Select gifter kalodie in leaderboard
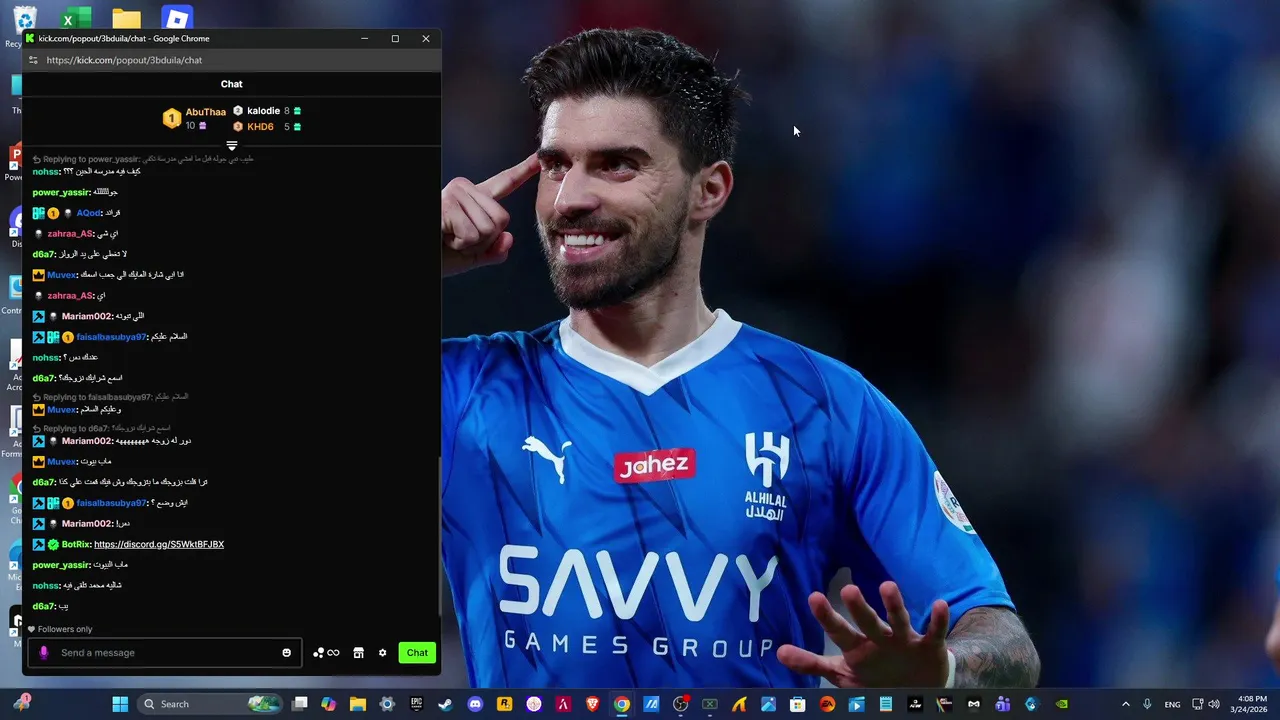The width and height of the screenshot is (1280, 720). [x=263, y=111]
